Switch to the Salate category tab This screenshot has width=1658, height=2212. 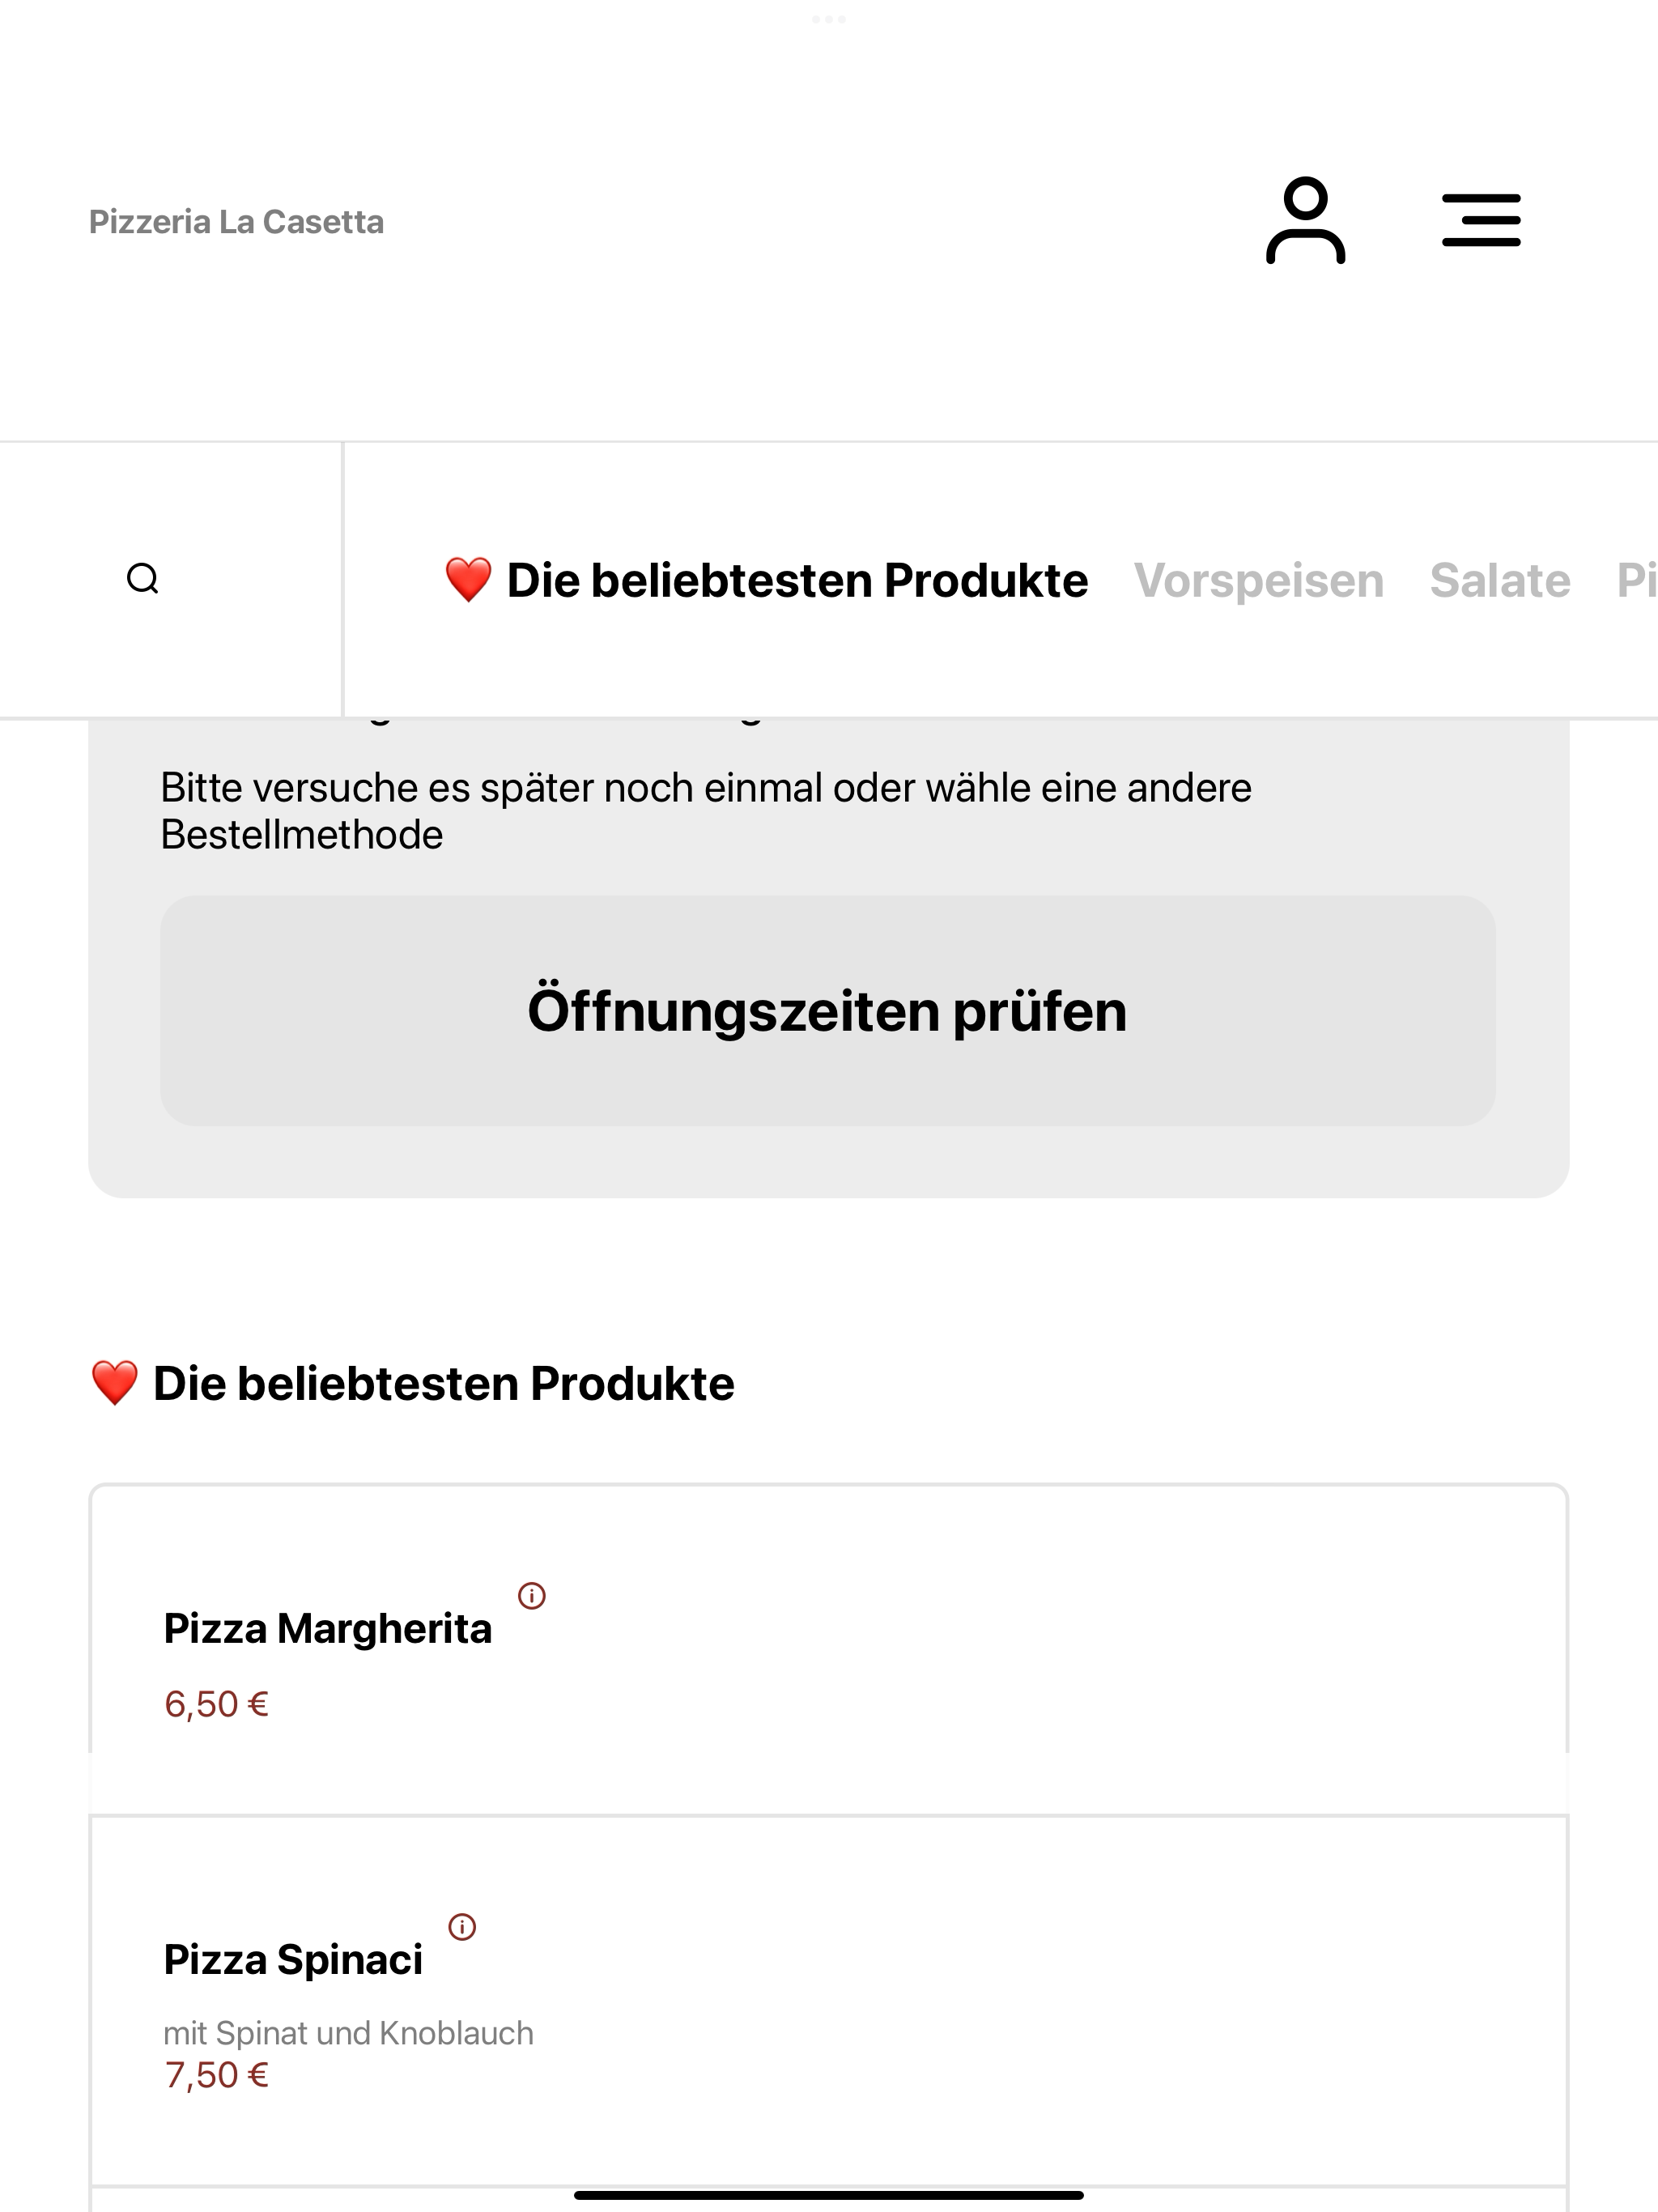(x=1500, y=581)
